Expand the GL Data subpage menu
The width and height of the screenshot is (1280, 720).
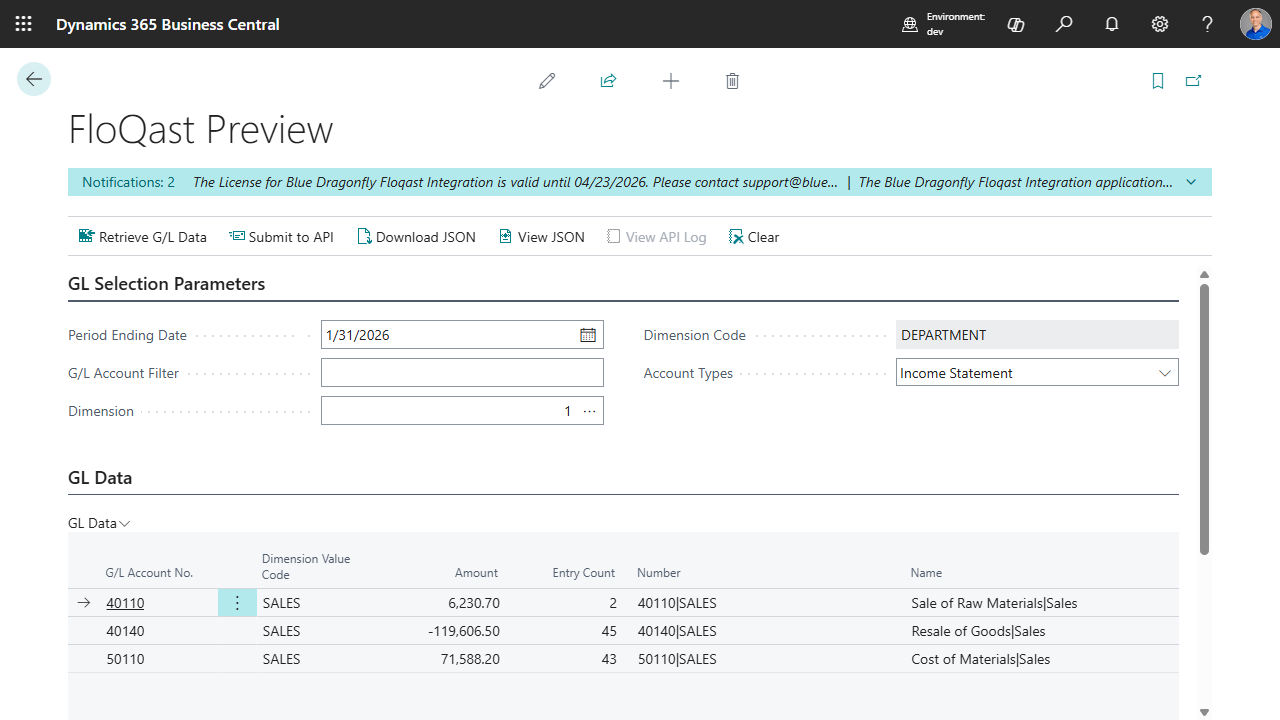(x=99, y=523)
